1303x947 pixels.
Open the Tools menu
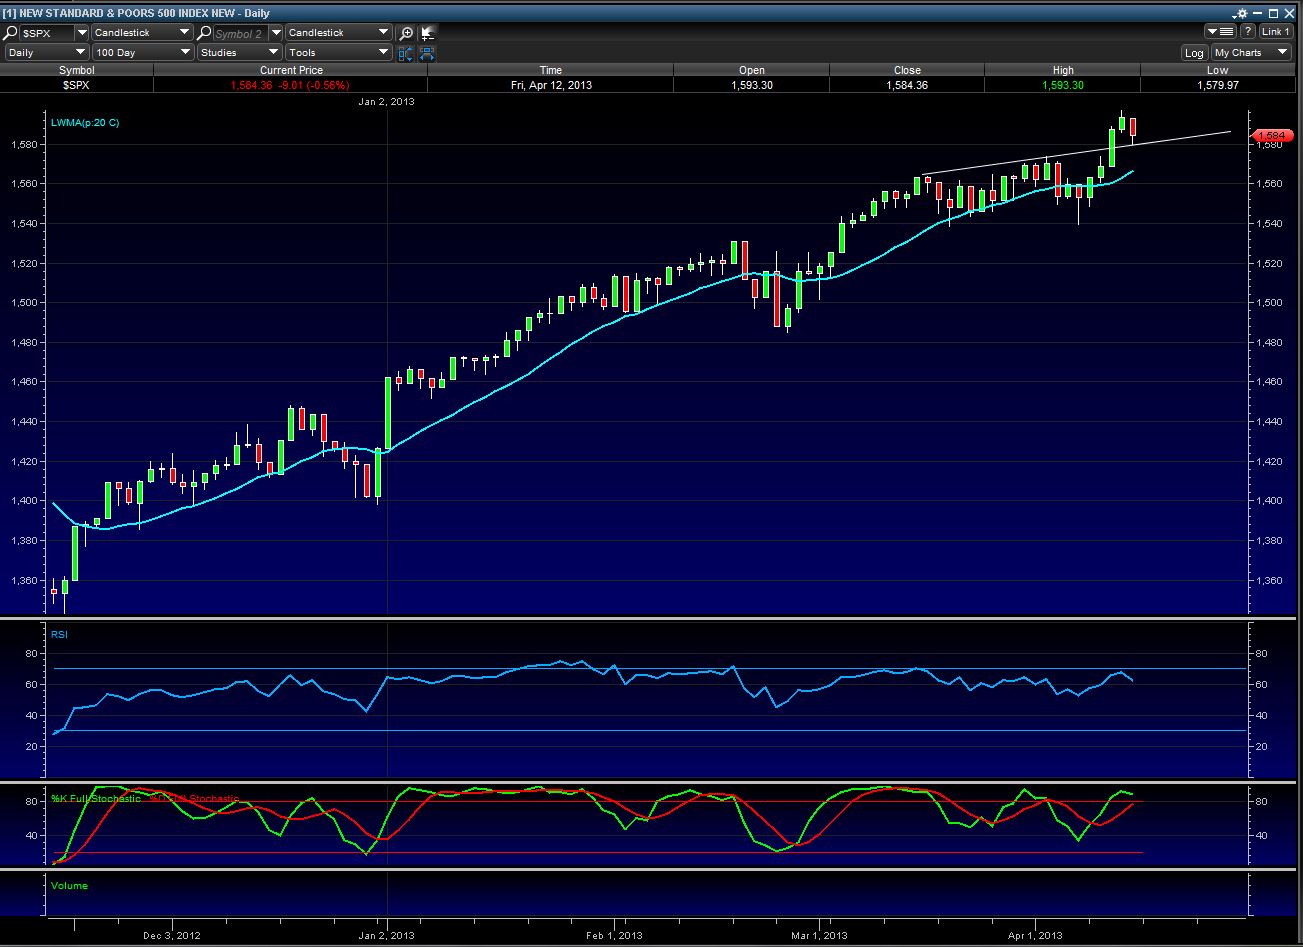click(337, 53)
